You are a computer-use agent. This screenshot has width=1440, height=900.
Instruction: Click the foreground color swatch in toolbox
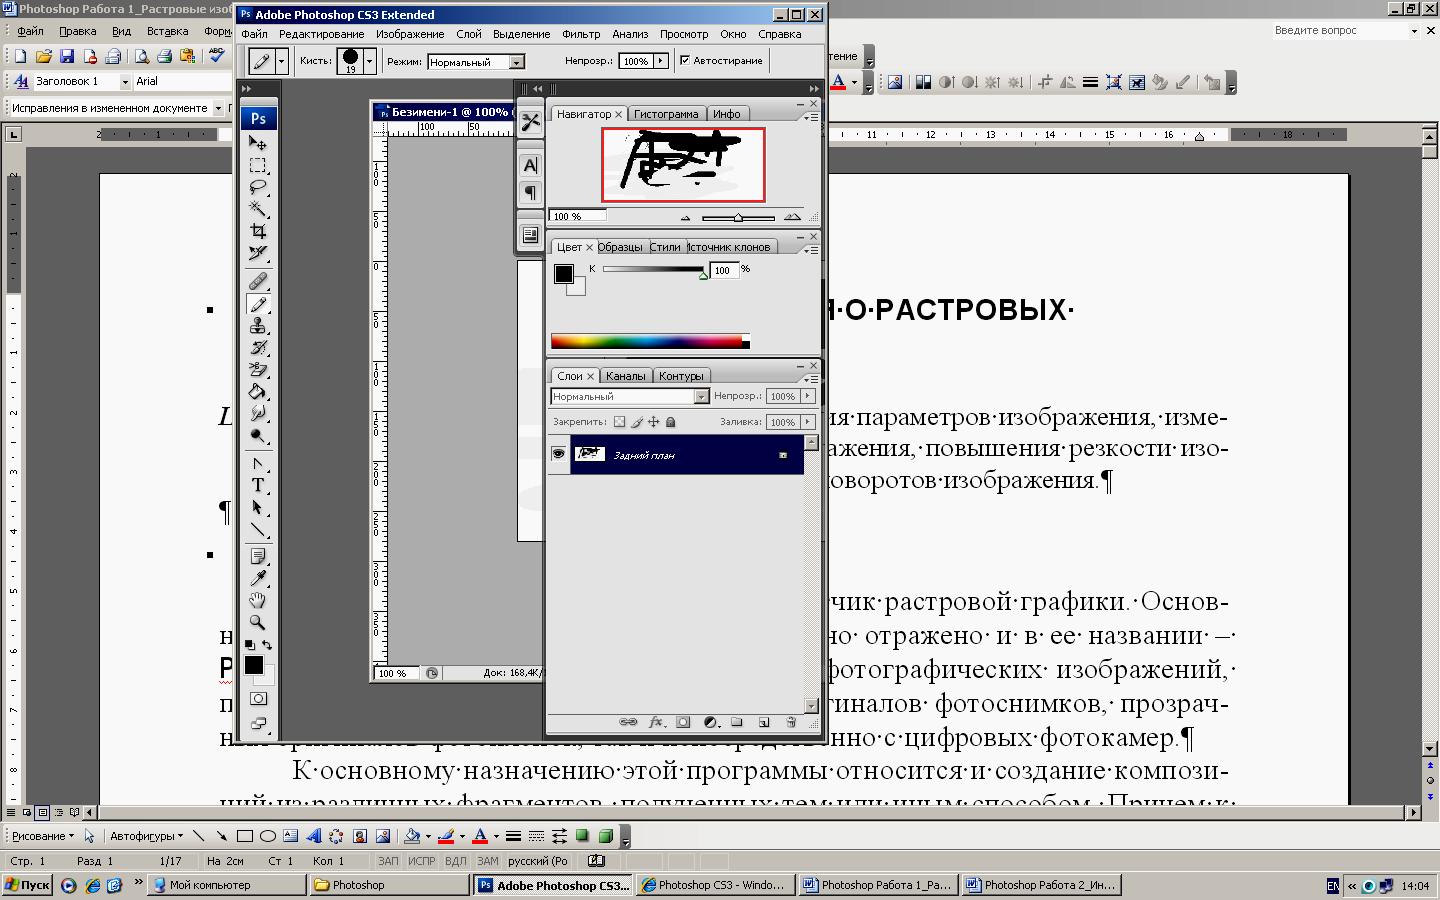pos(254,665)
